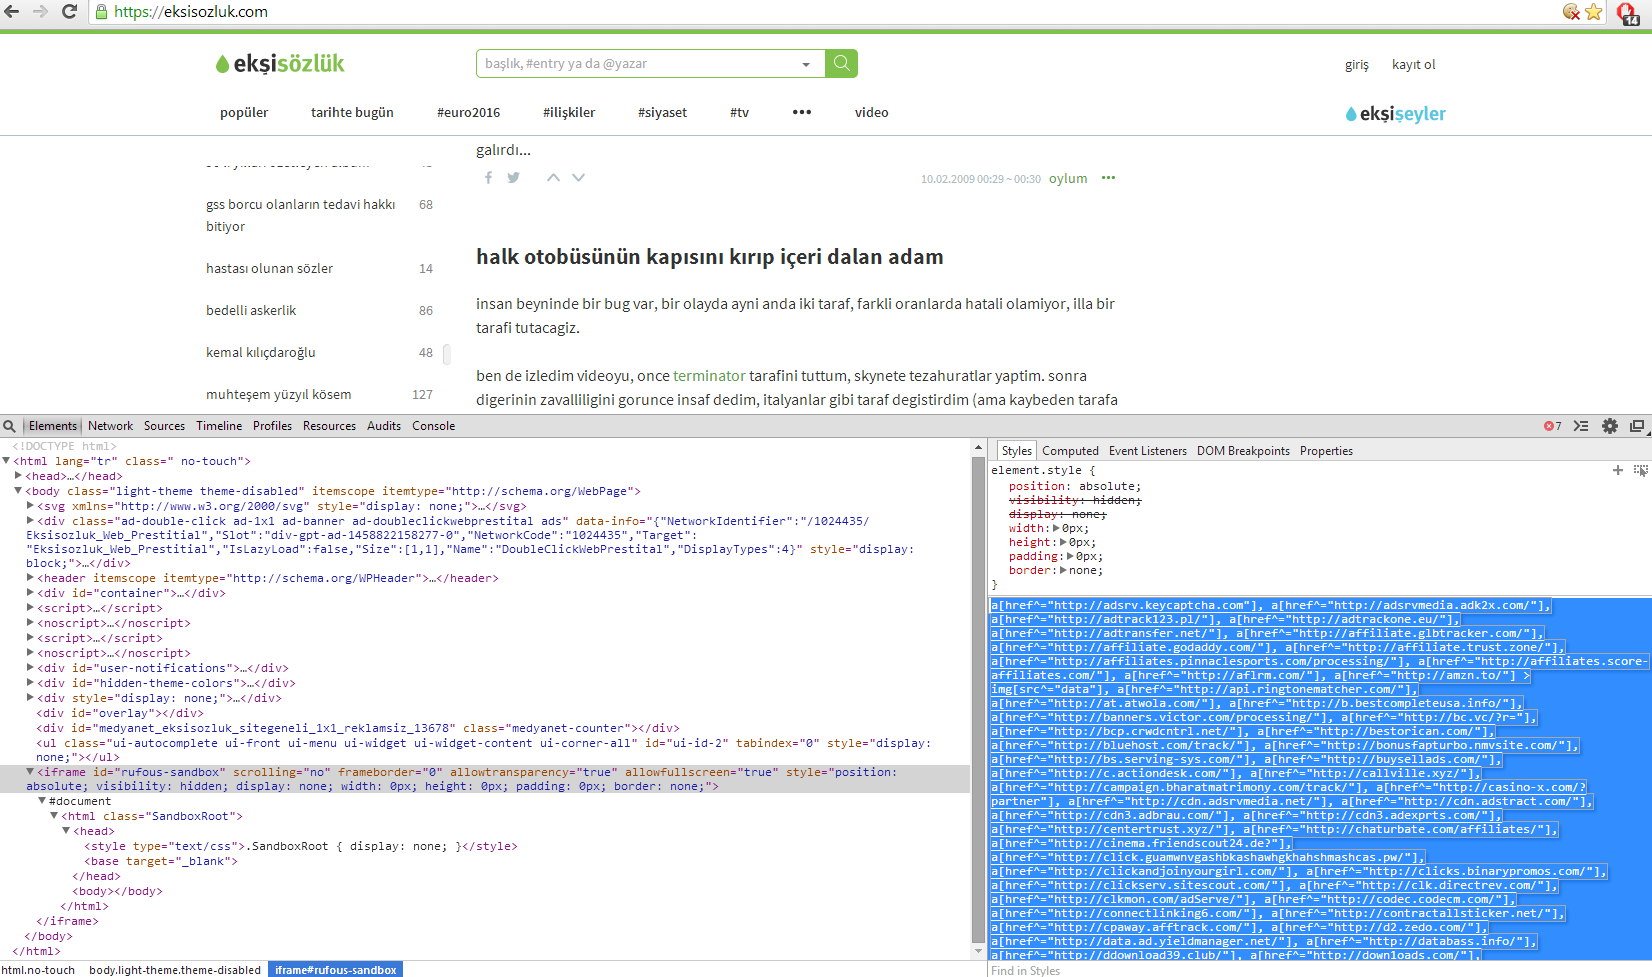
Task: Collapse the html root node
Action: [6, 461]
